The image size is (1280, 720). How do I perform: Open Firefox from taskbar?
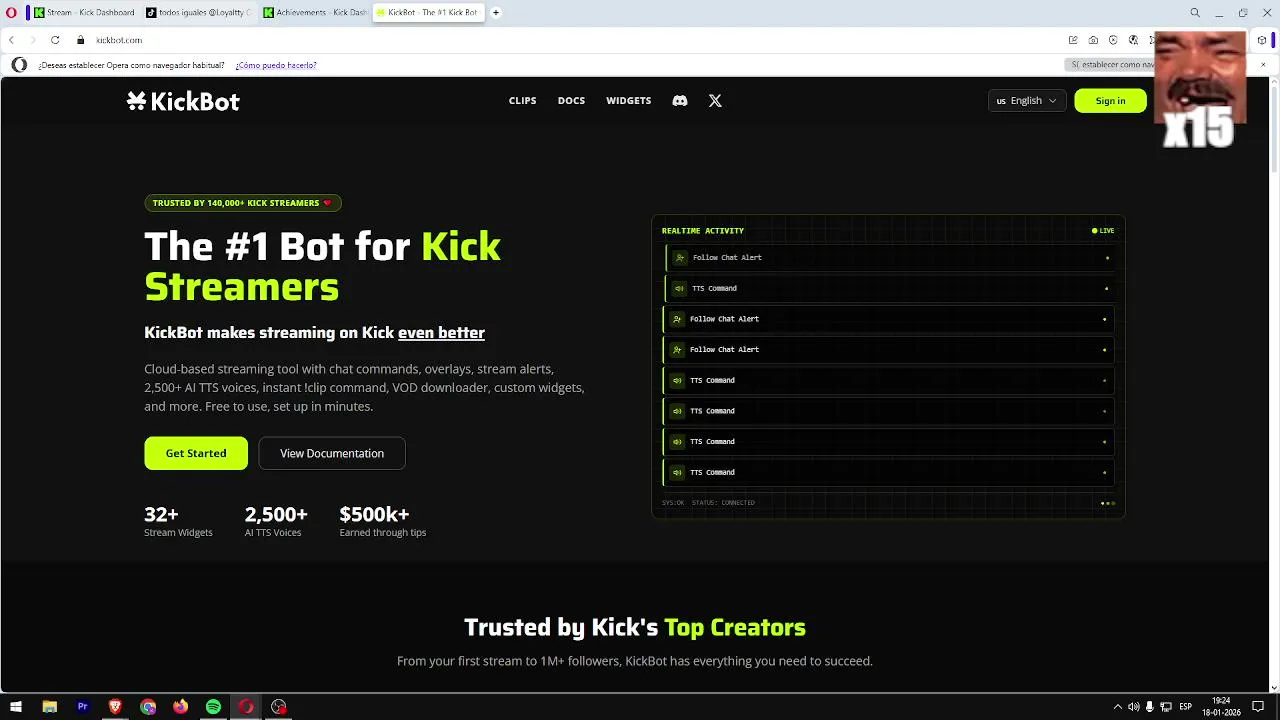click(180, 707)
